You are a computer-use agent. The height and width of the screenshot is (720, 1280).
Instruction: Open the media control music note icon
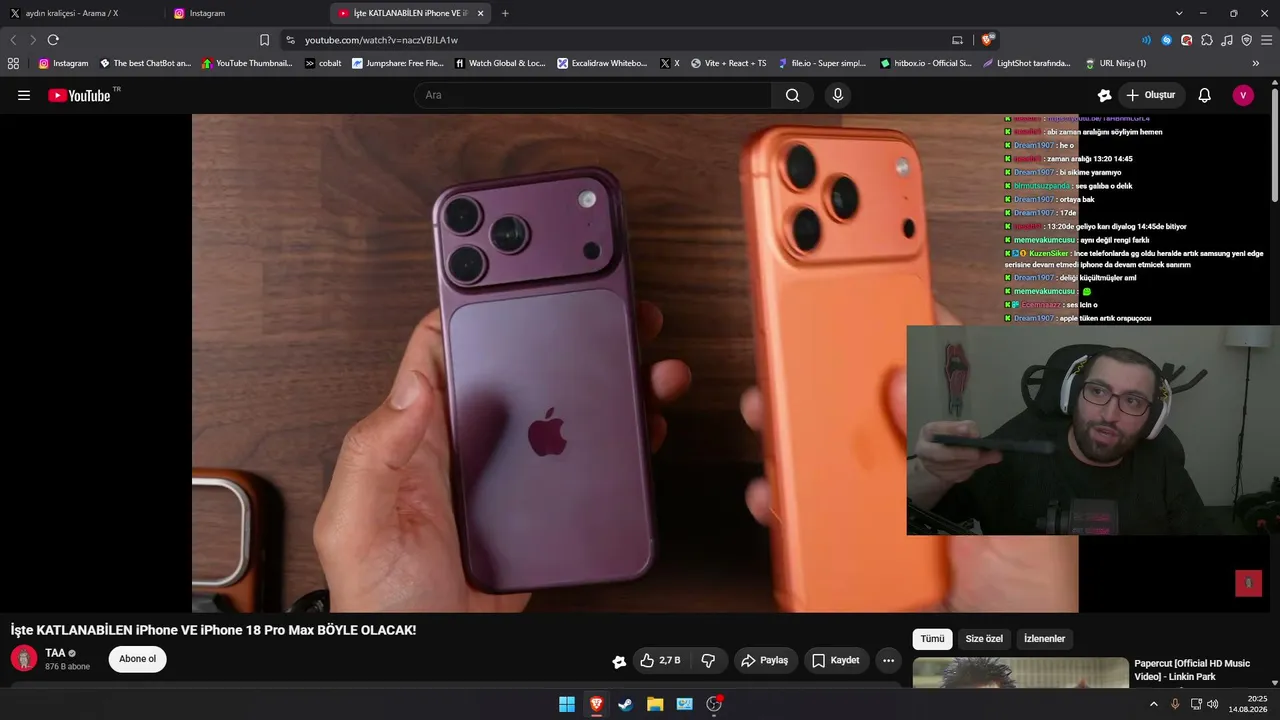click(1227, 40)
